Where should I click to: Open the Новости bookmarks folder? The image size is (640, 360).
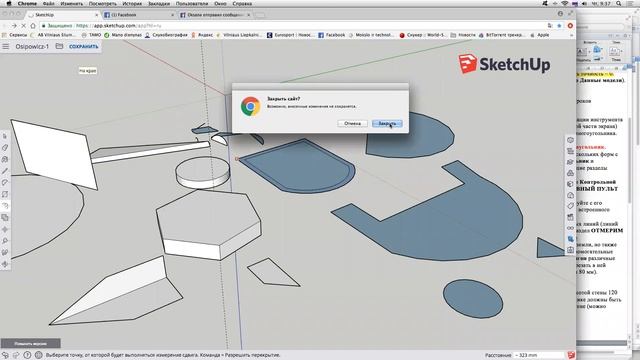click(x=463, y=35)
